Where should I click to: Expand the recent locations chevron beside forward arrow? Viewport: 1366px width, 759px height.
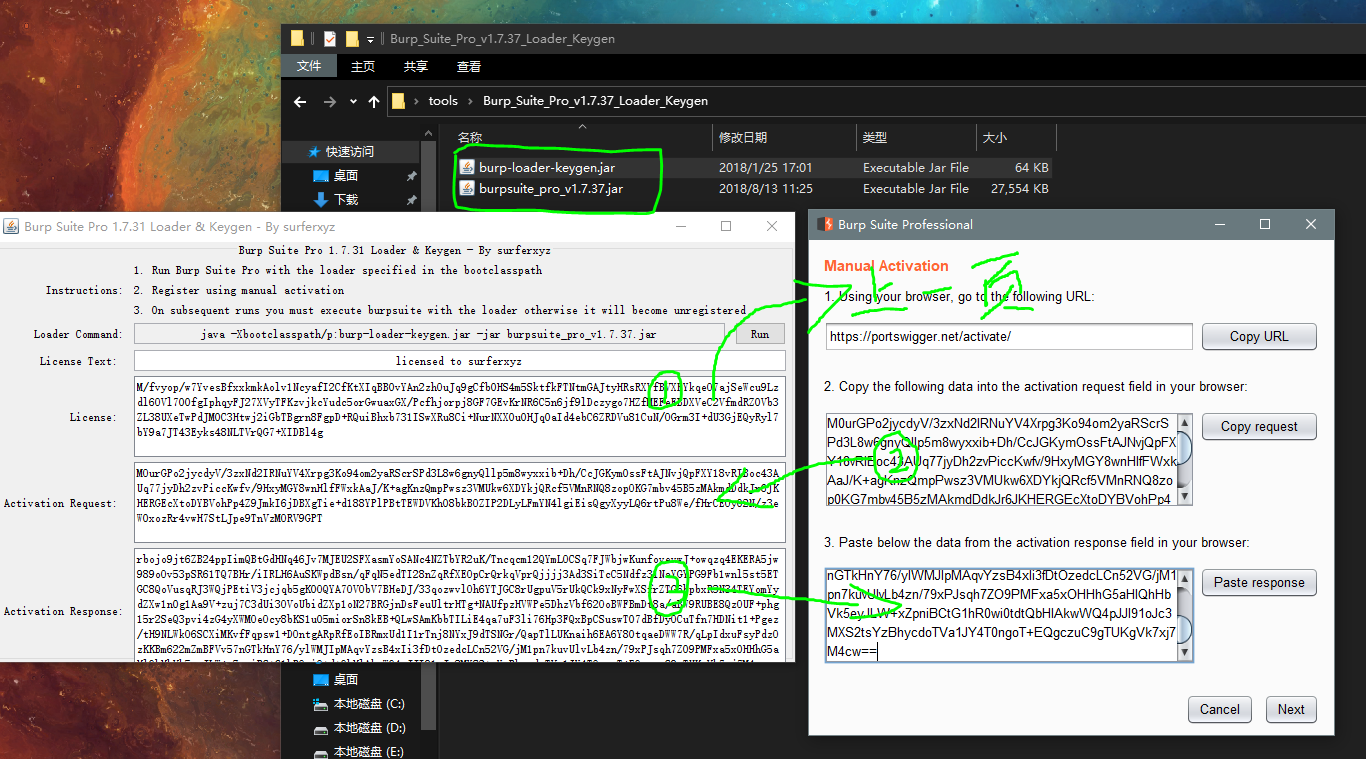pyautogui.click(x=353, y=101)
